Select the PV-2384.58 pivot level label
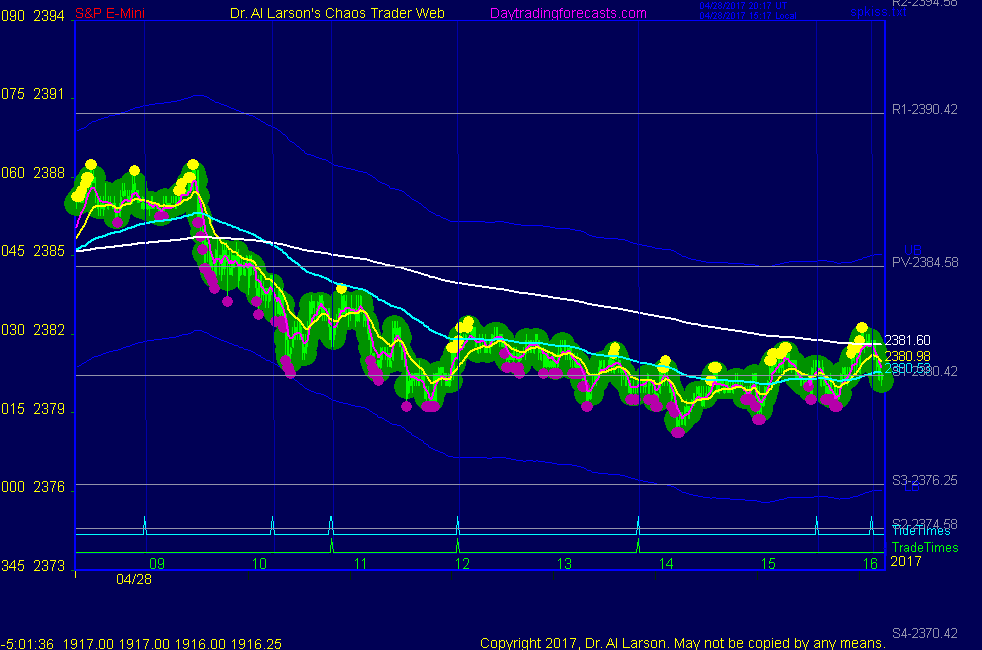Image resolution: width=982 pixels, height=650 pixels. (924, 262)
